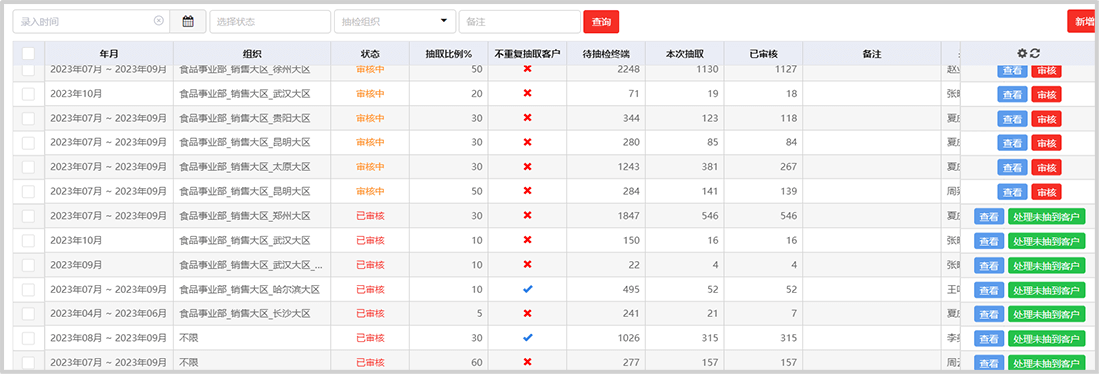The image size is (1100, 374).
Task: Click the 抽取比例% column header
Action: tap(449, 53)
